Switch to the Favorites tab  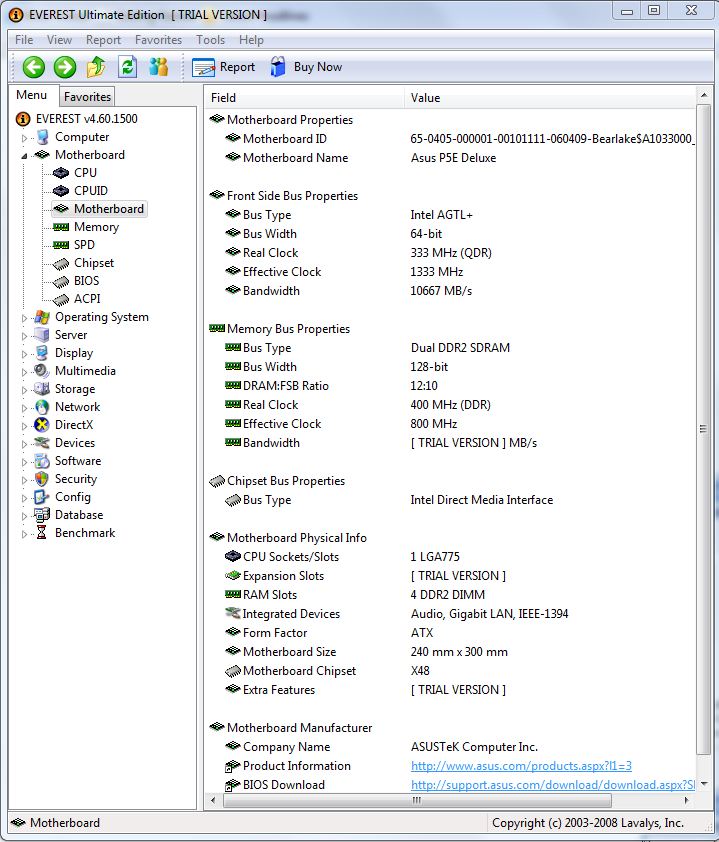pos(87,97)
